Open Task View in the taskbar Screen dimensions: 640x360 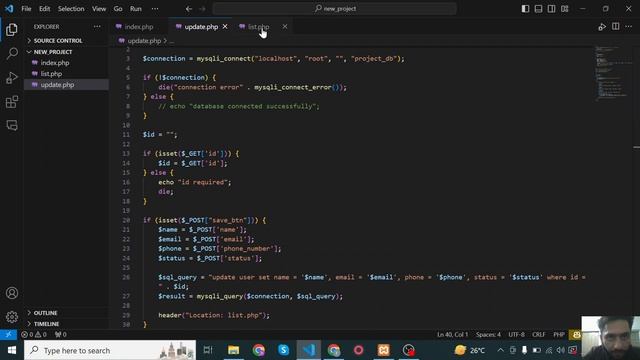(x=208, y=350)
